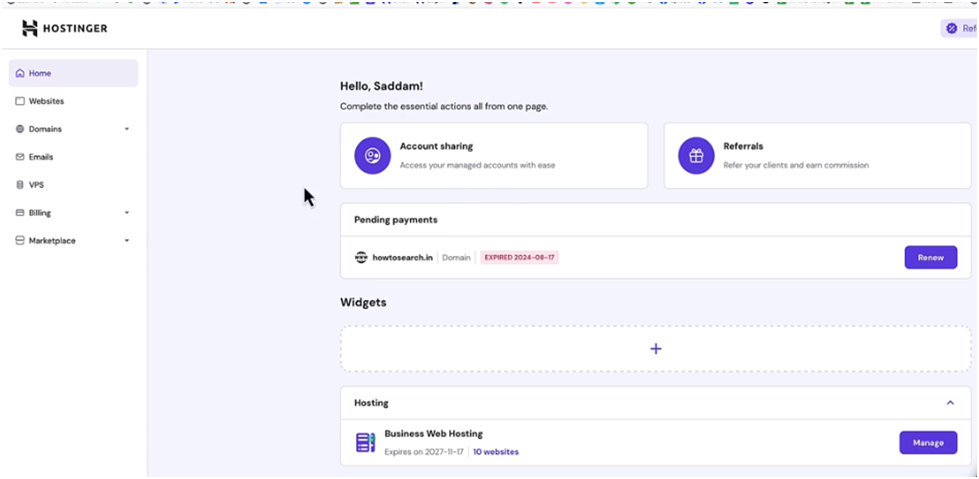Screen dimensions: 979x479
Task: Click the Domains globe icon
Action: pos(20,129)
